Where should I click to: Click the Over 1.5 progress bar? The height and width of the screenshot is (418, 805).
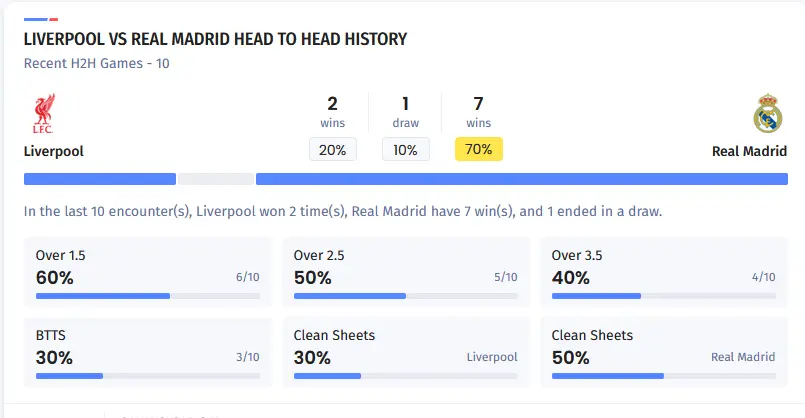[148, 296]
